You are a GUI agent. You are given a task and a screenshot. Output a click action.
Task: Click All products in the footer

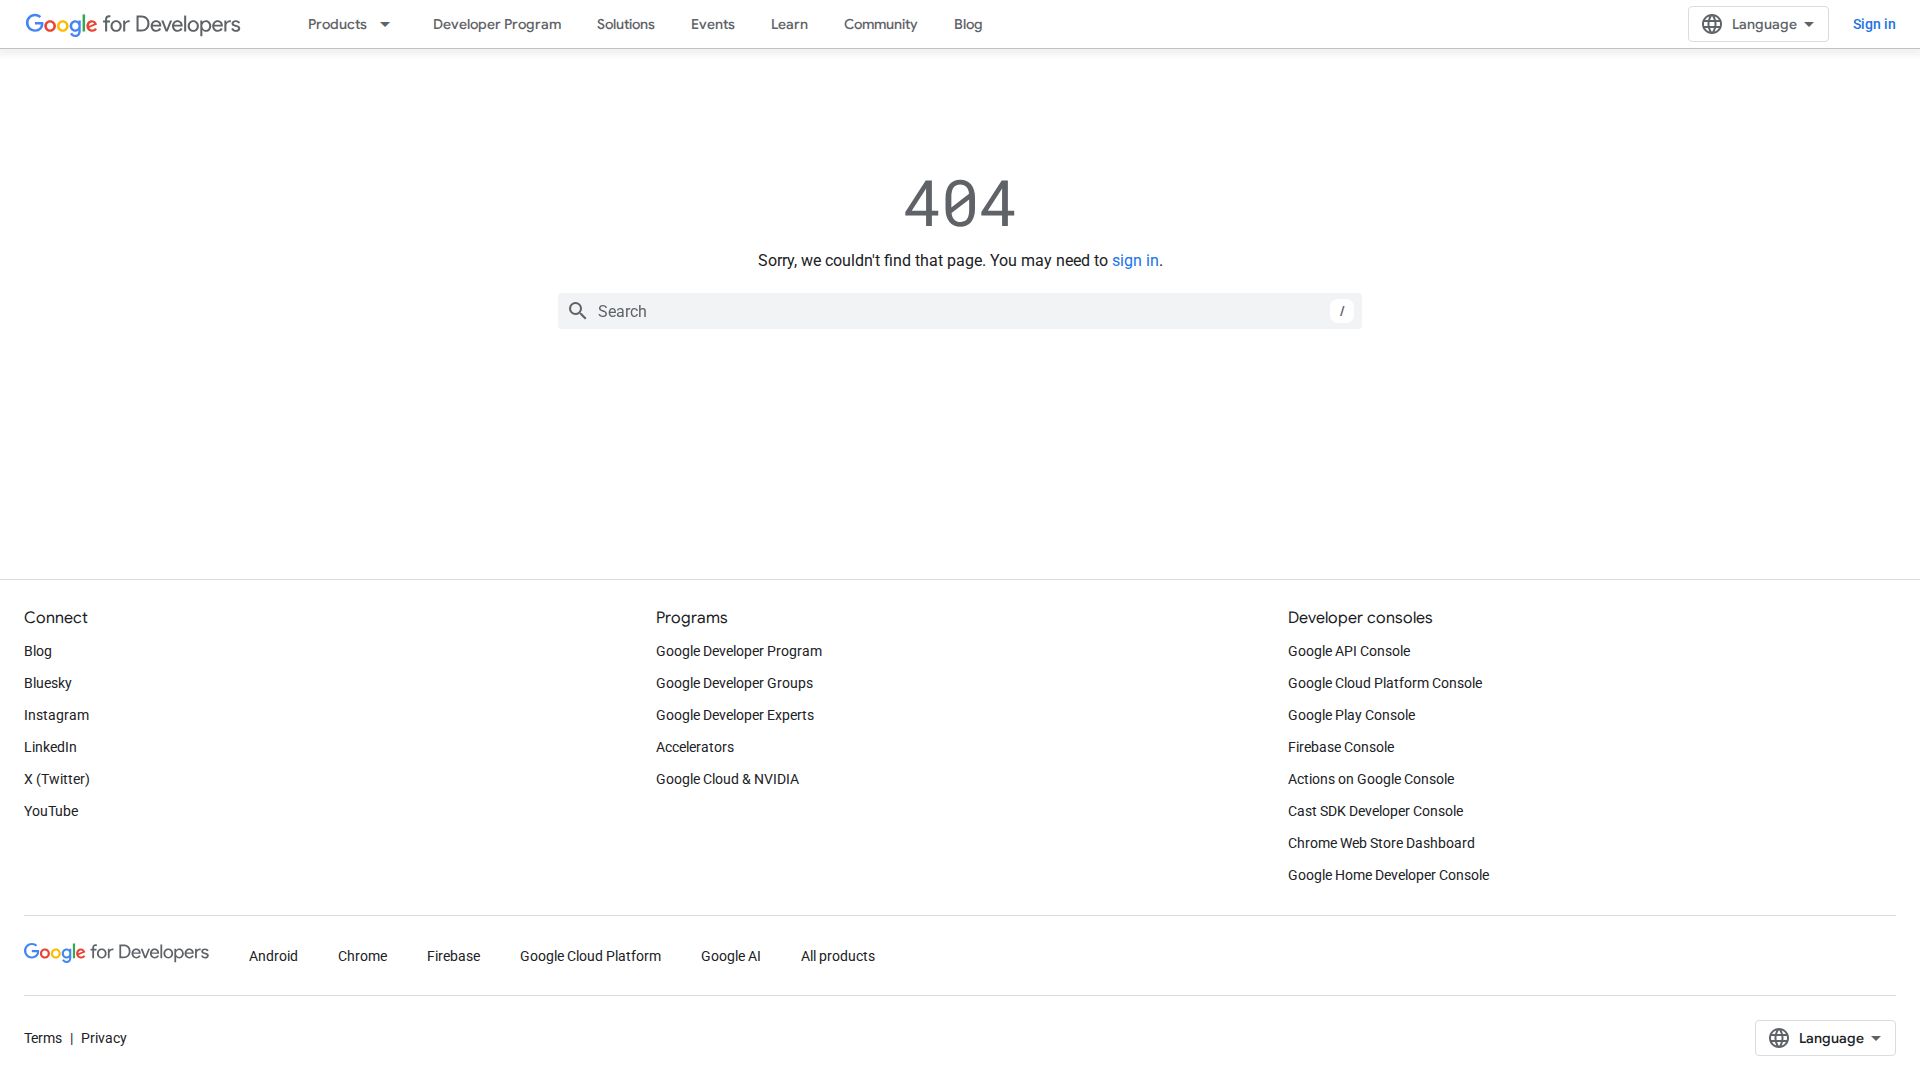click(837, 956)
